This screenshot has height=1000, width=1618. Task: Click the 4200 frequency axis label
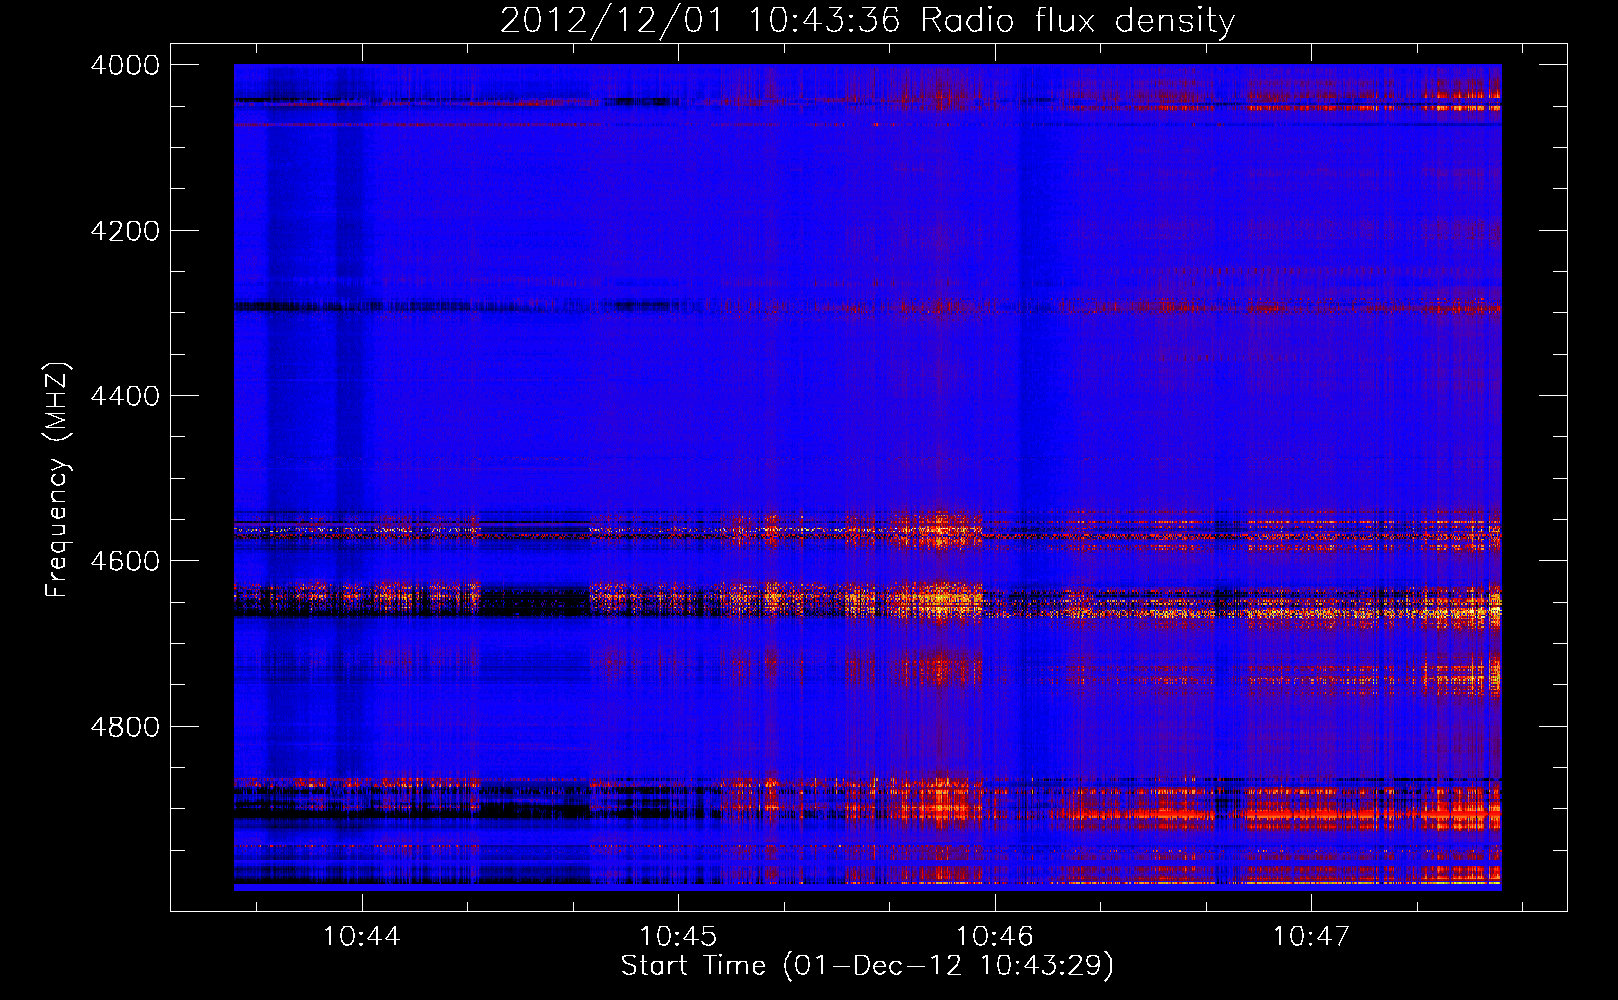click(x=125, y=231)
